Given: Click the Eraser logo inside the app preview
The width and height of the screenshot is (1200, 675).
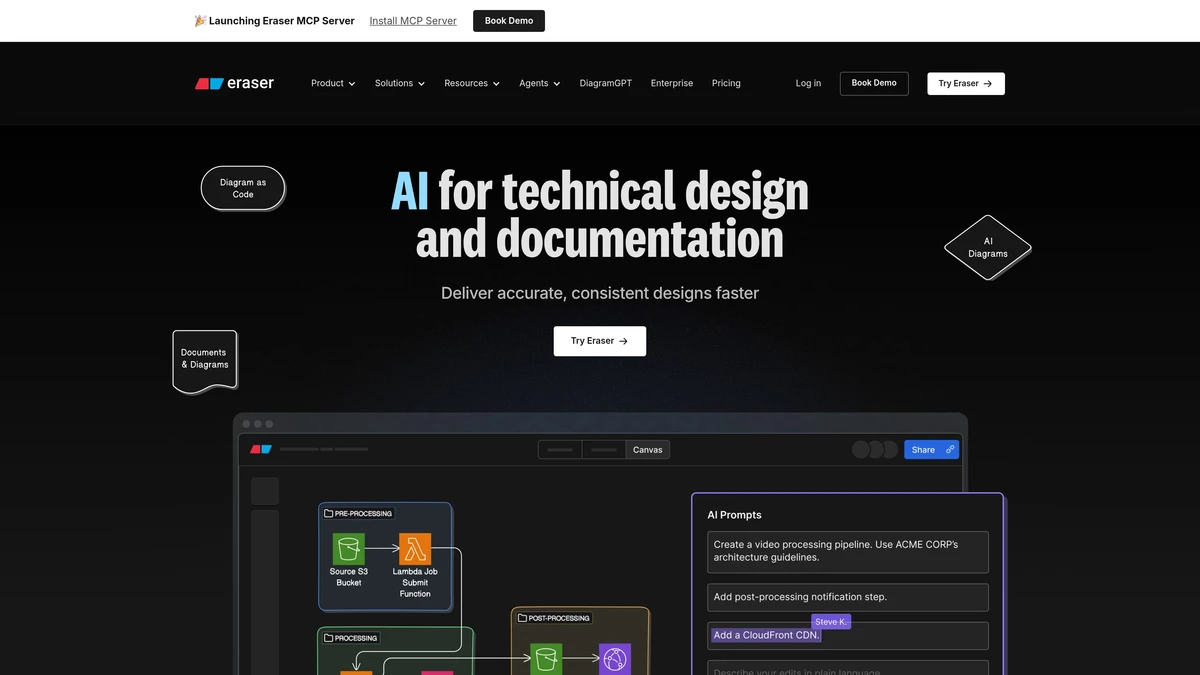Looking at the screenshot, I should [x=261, y=450].
